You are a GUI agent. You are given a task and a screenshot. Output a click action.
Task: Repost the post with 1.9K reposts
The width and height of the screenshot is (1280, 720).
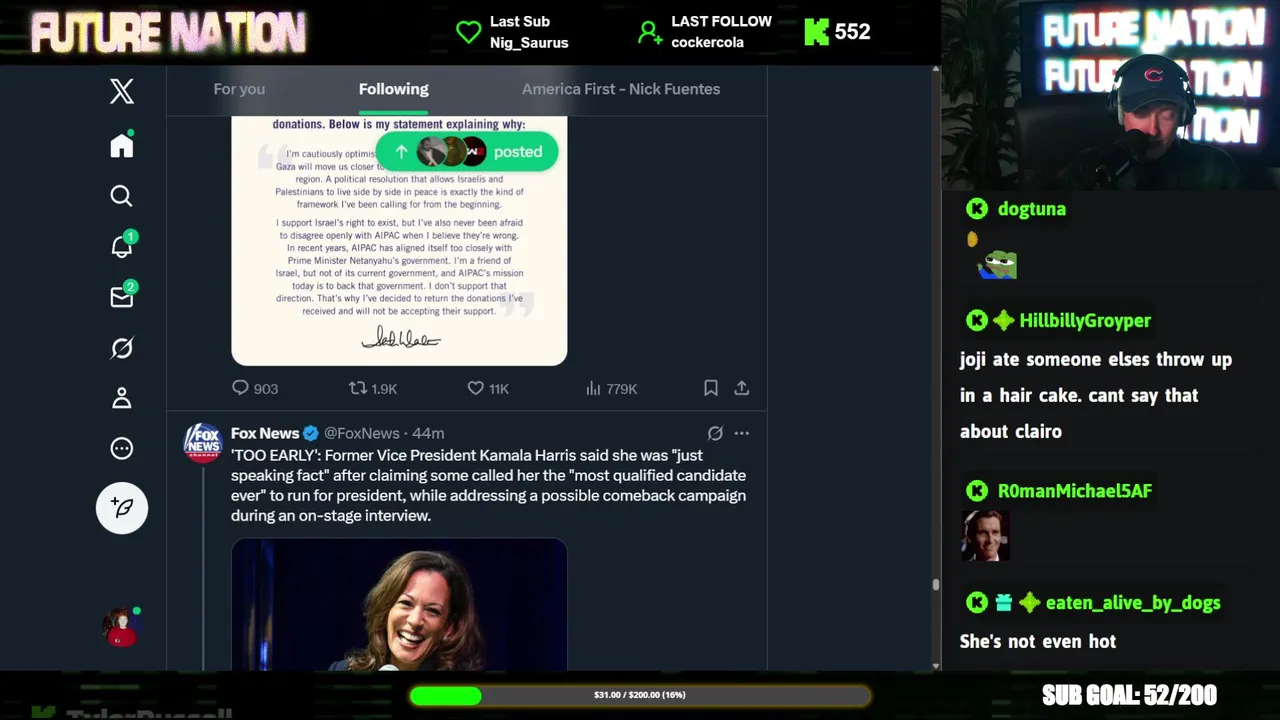coord(372,388)
